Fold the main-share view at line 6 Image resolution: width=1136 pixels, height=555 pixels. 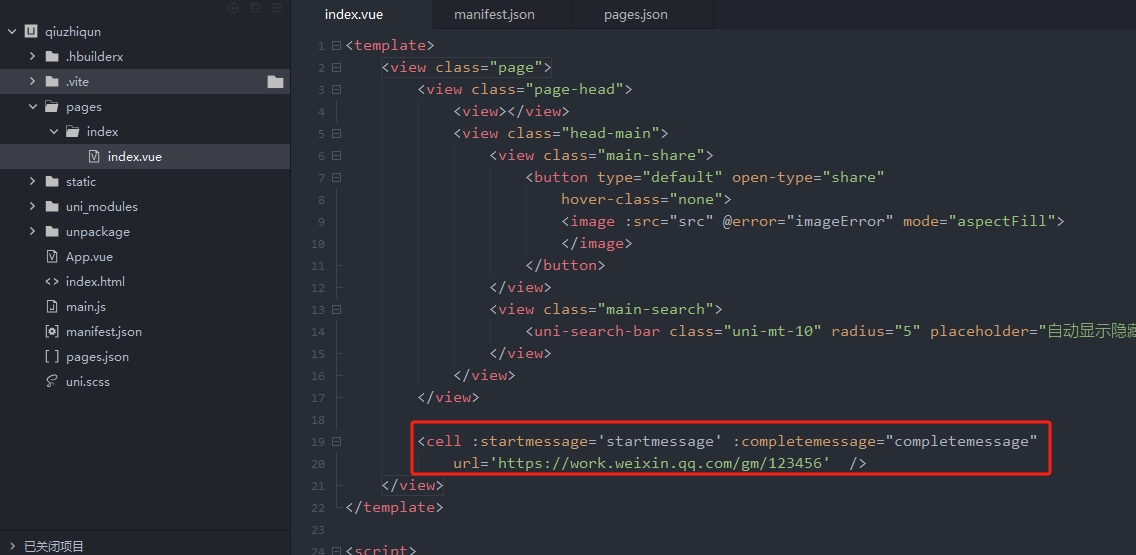[x=336, y=156]
